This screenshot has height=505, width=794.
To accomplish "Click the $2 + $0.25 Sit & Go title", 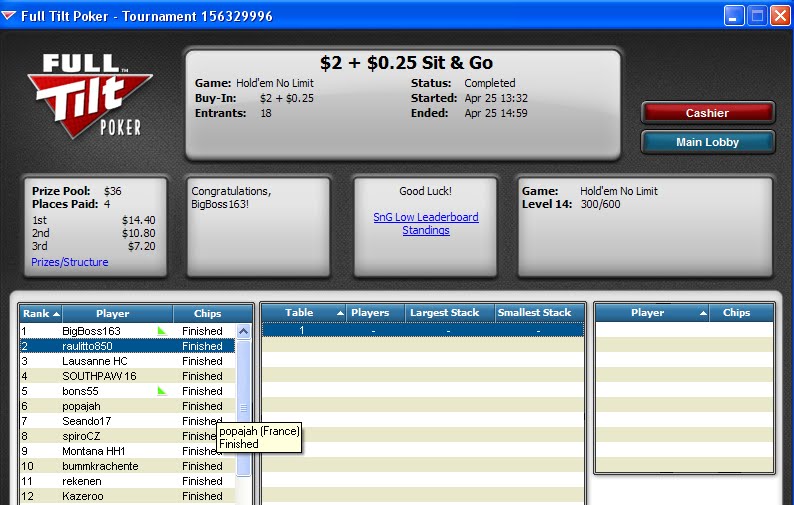I will [406, 63].
